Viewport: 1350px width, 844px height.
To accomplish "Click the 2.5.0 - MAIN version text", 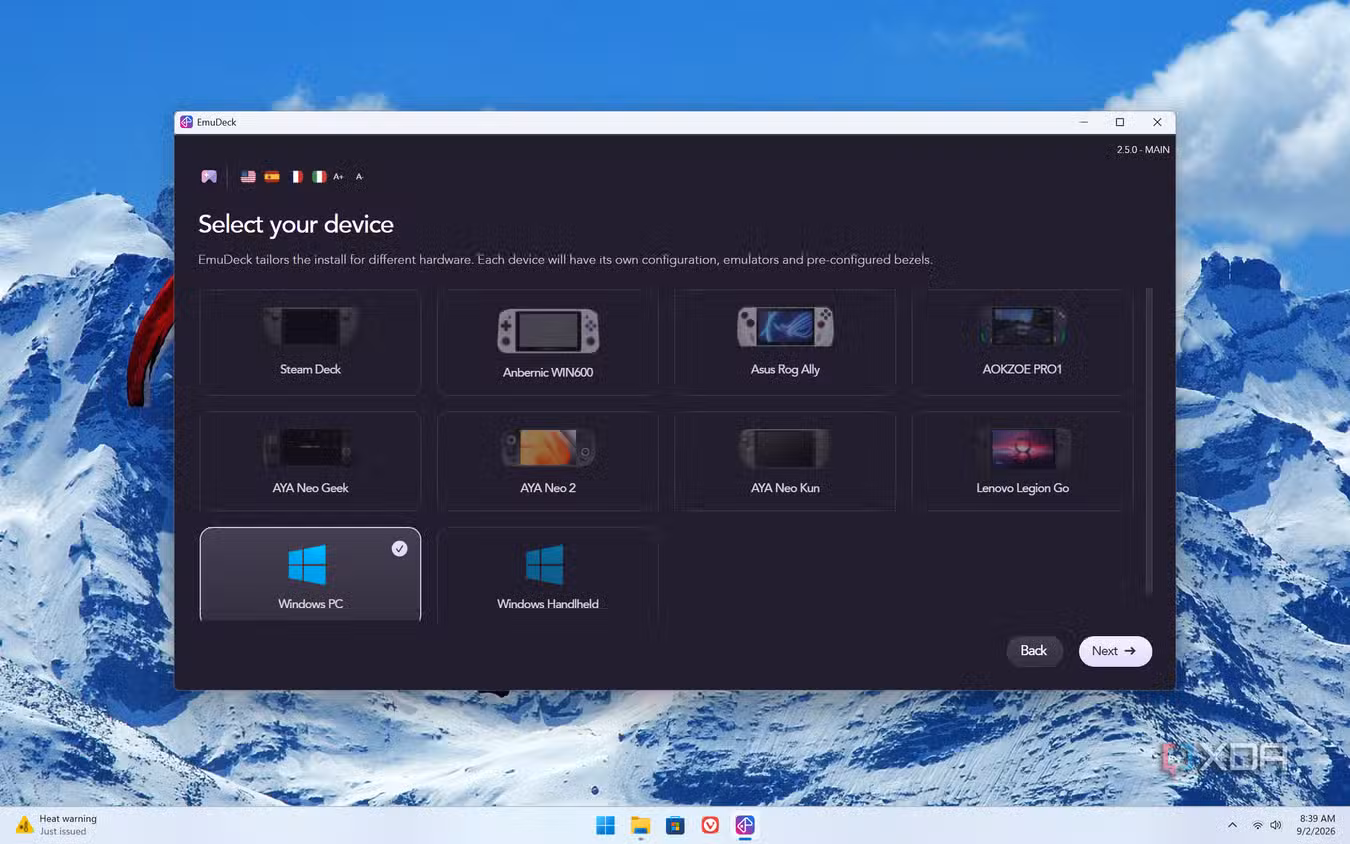I will tap(1143, 150).
